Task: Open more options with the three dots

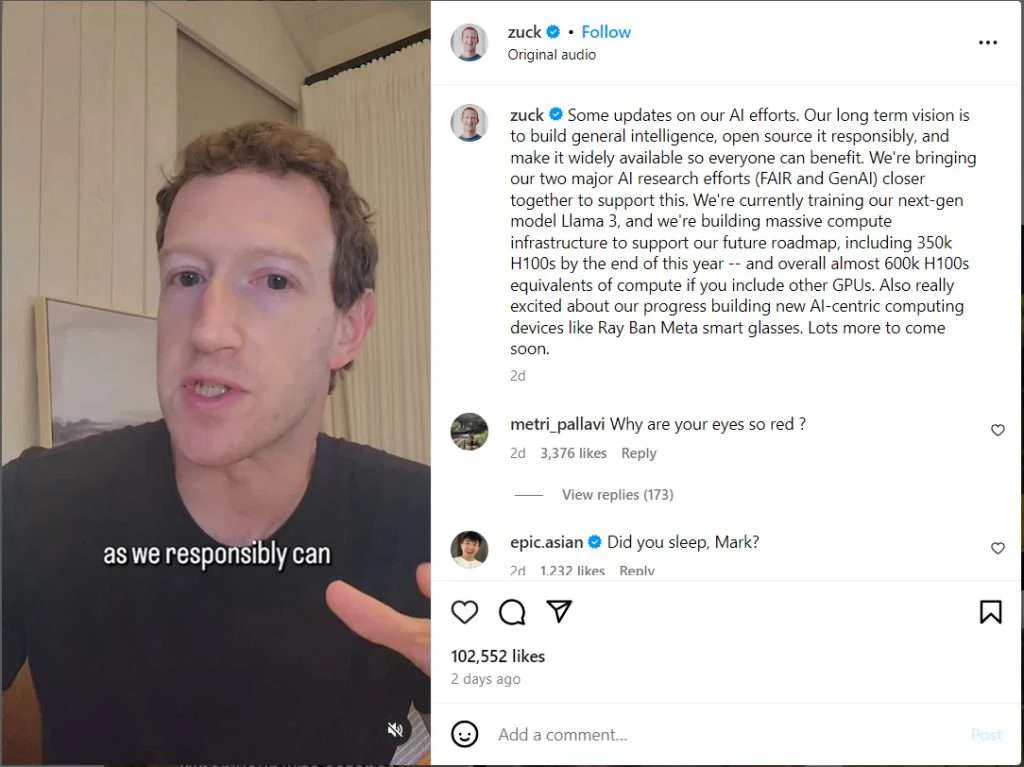Action: (x=987, y=42)
